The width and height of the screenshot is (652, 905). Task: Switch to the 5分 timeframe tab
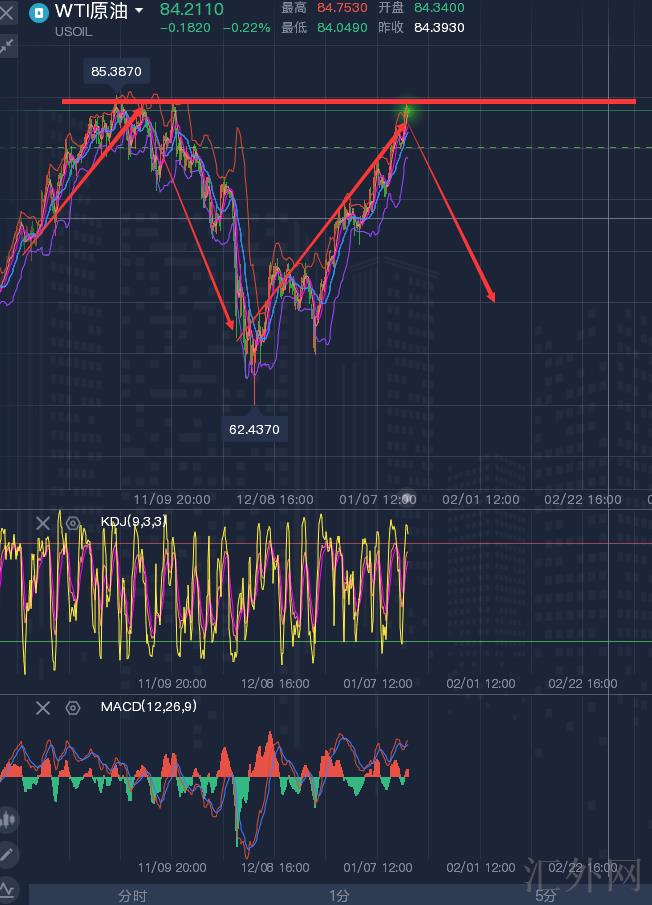pos(545,895)
